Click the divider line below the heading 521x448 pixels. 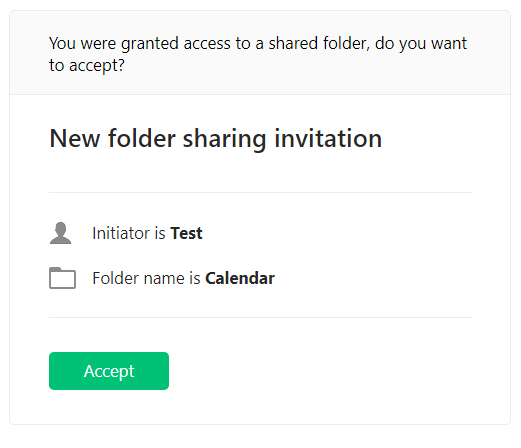pyautogui.click(x=260, y=192)
